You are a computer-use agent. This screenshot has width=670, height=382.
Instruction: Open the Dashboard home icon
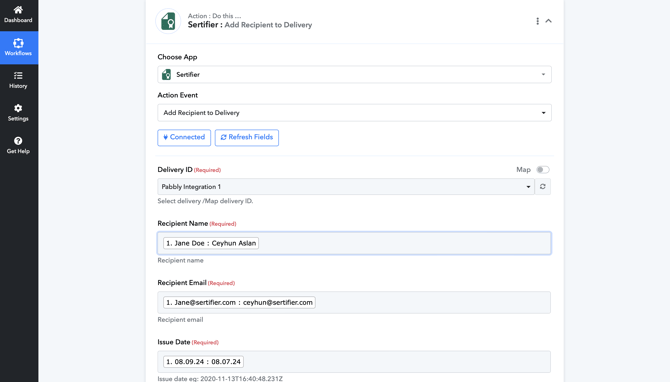18,10
